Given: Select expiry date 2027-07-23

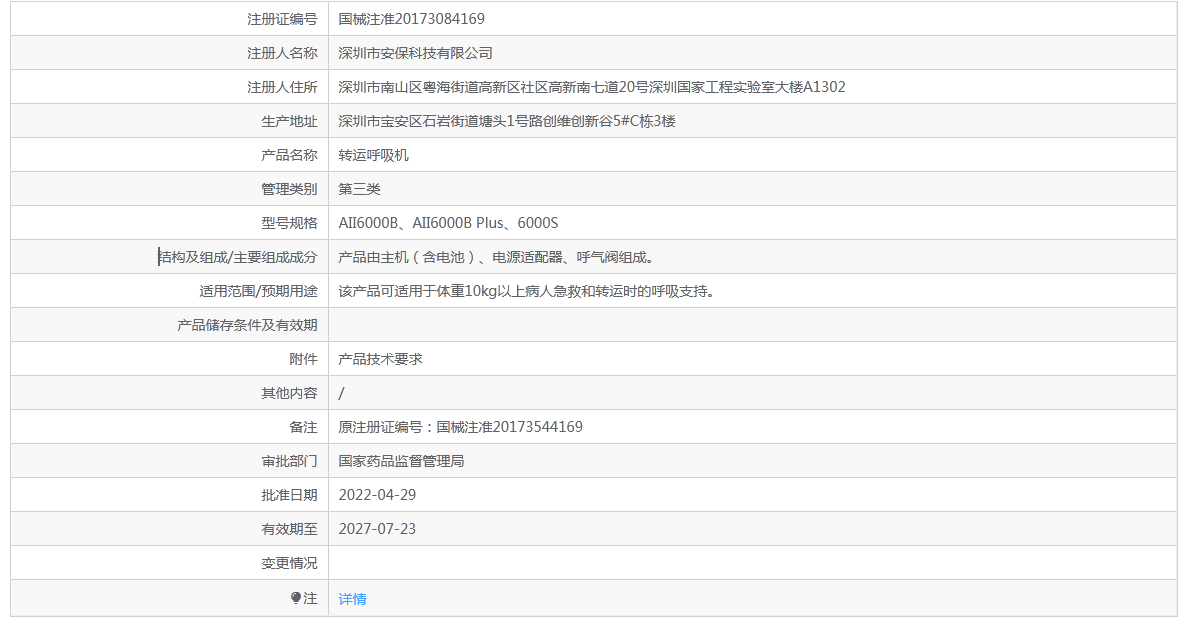Looking at the screenshot, I should [377, 529].
